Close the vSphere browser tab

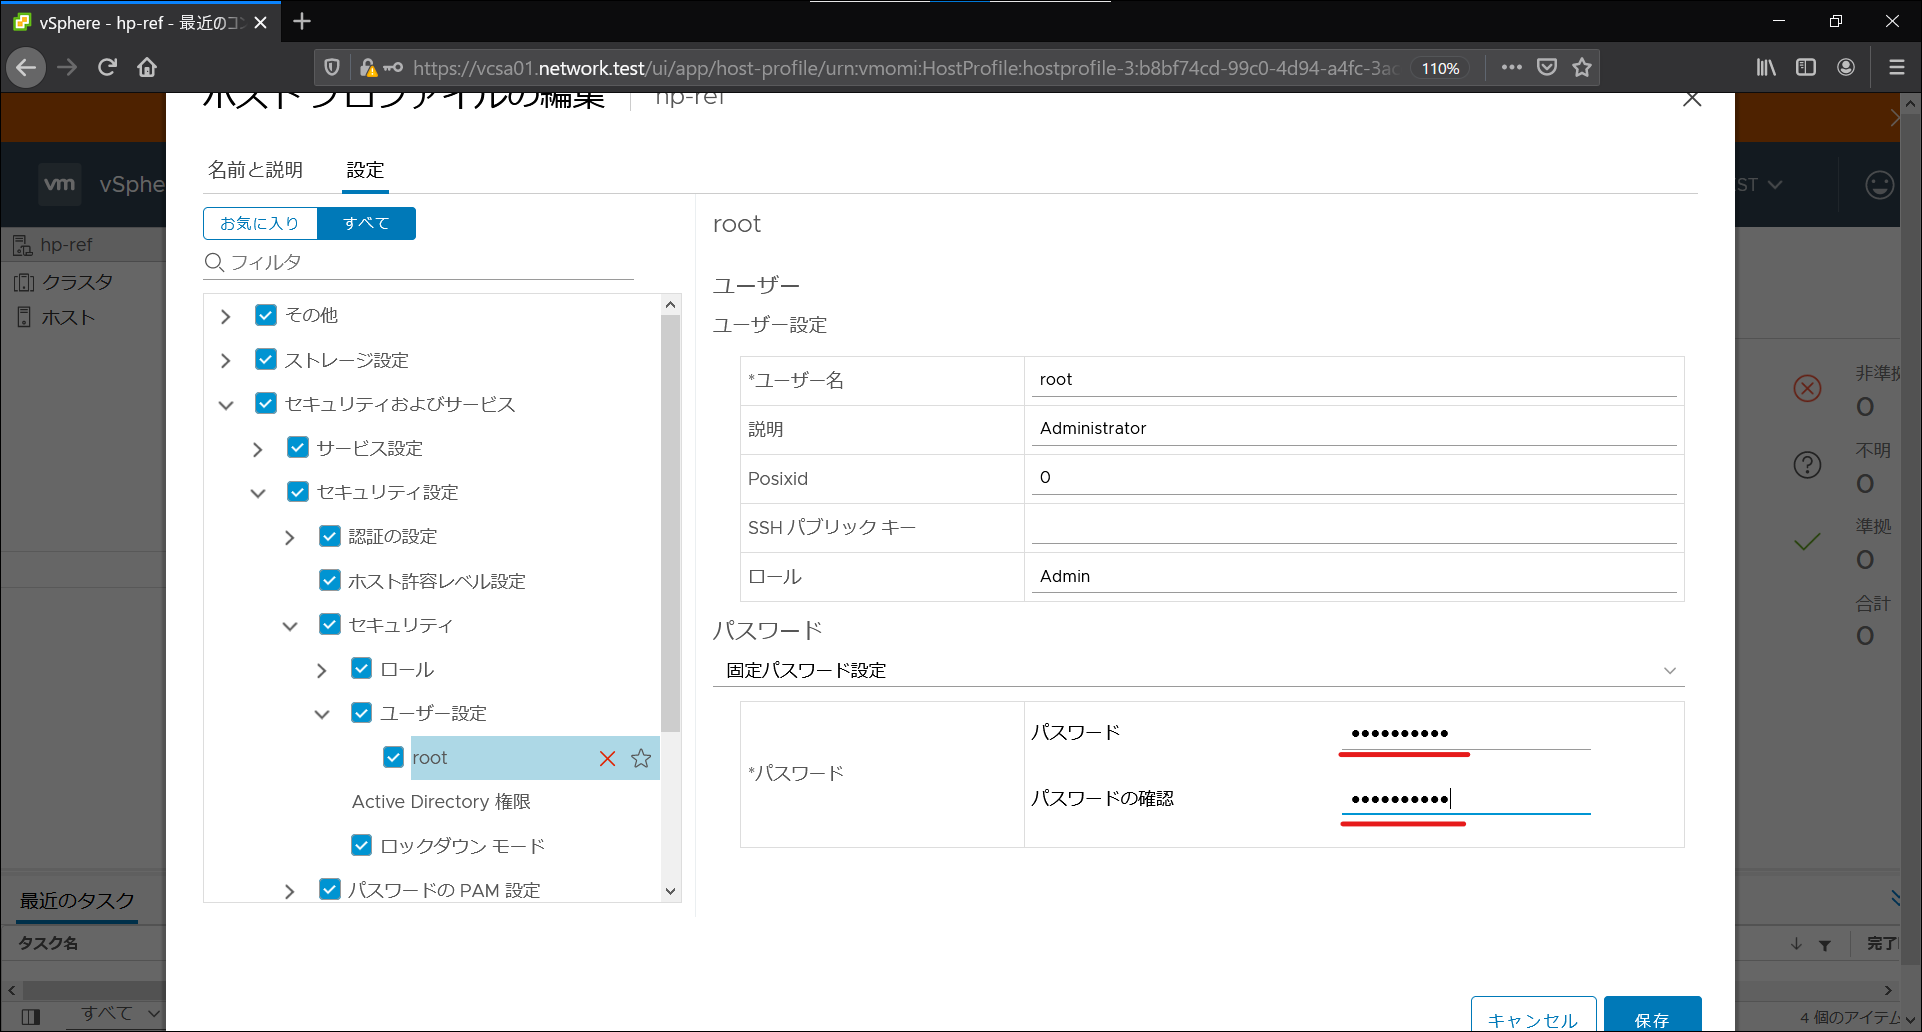click(261, 22)
